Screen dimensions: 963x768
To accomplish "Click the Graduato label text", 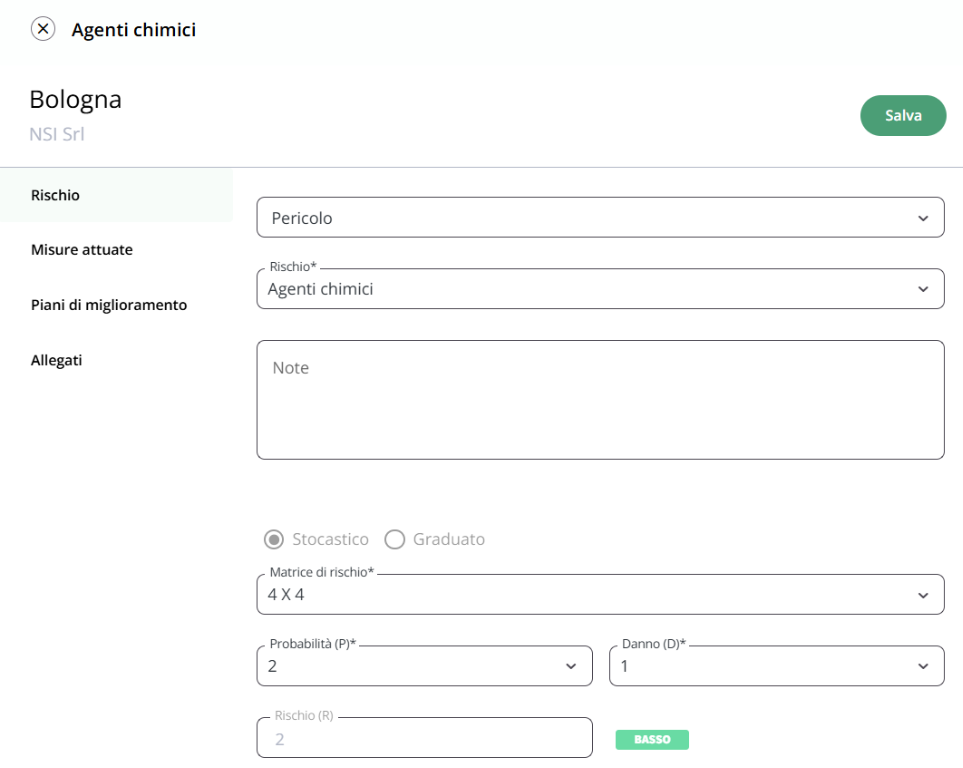I will (449, 539).
